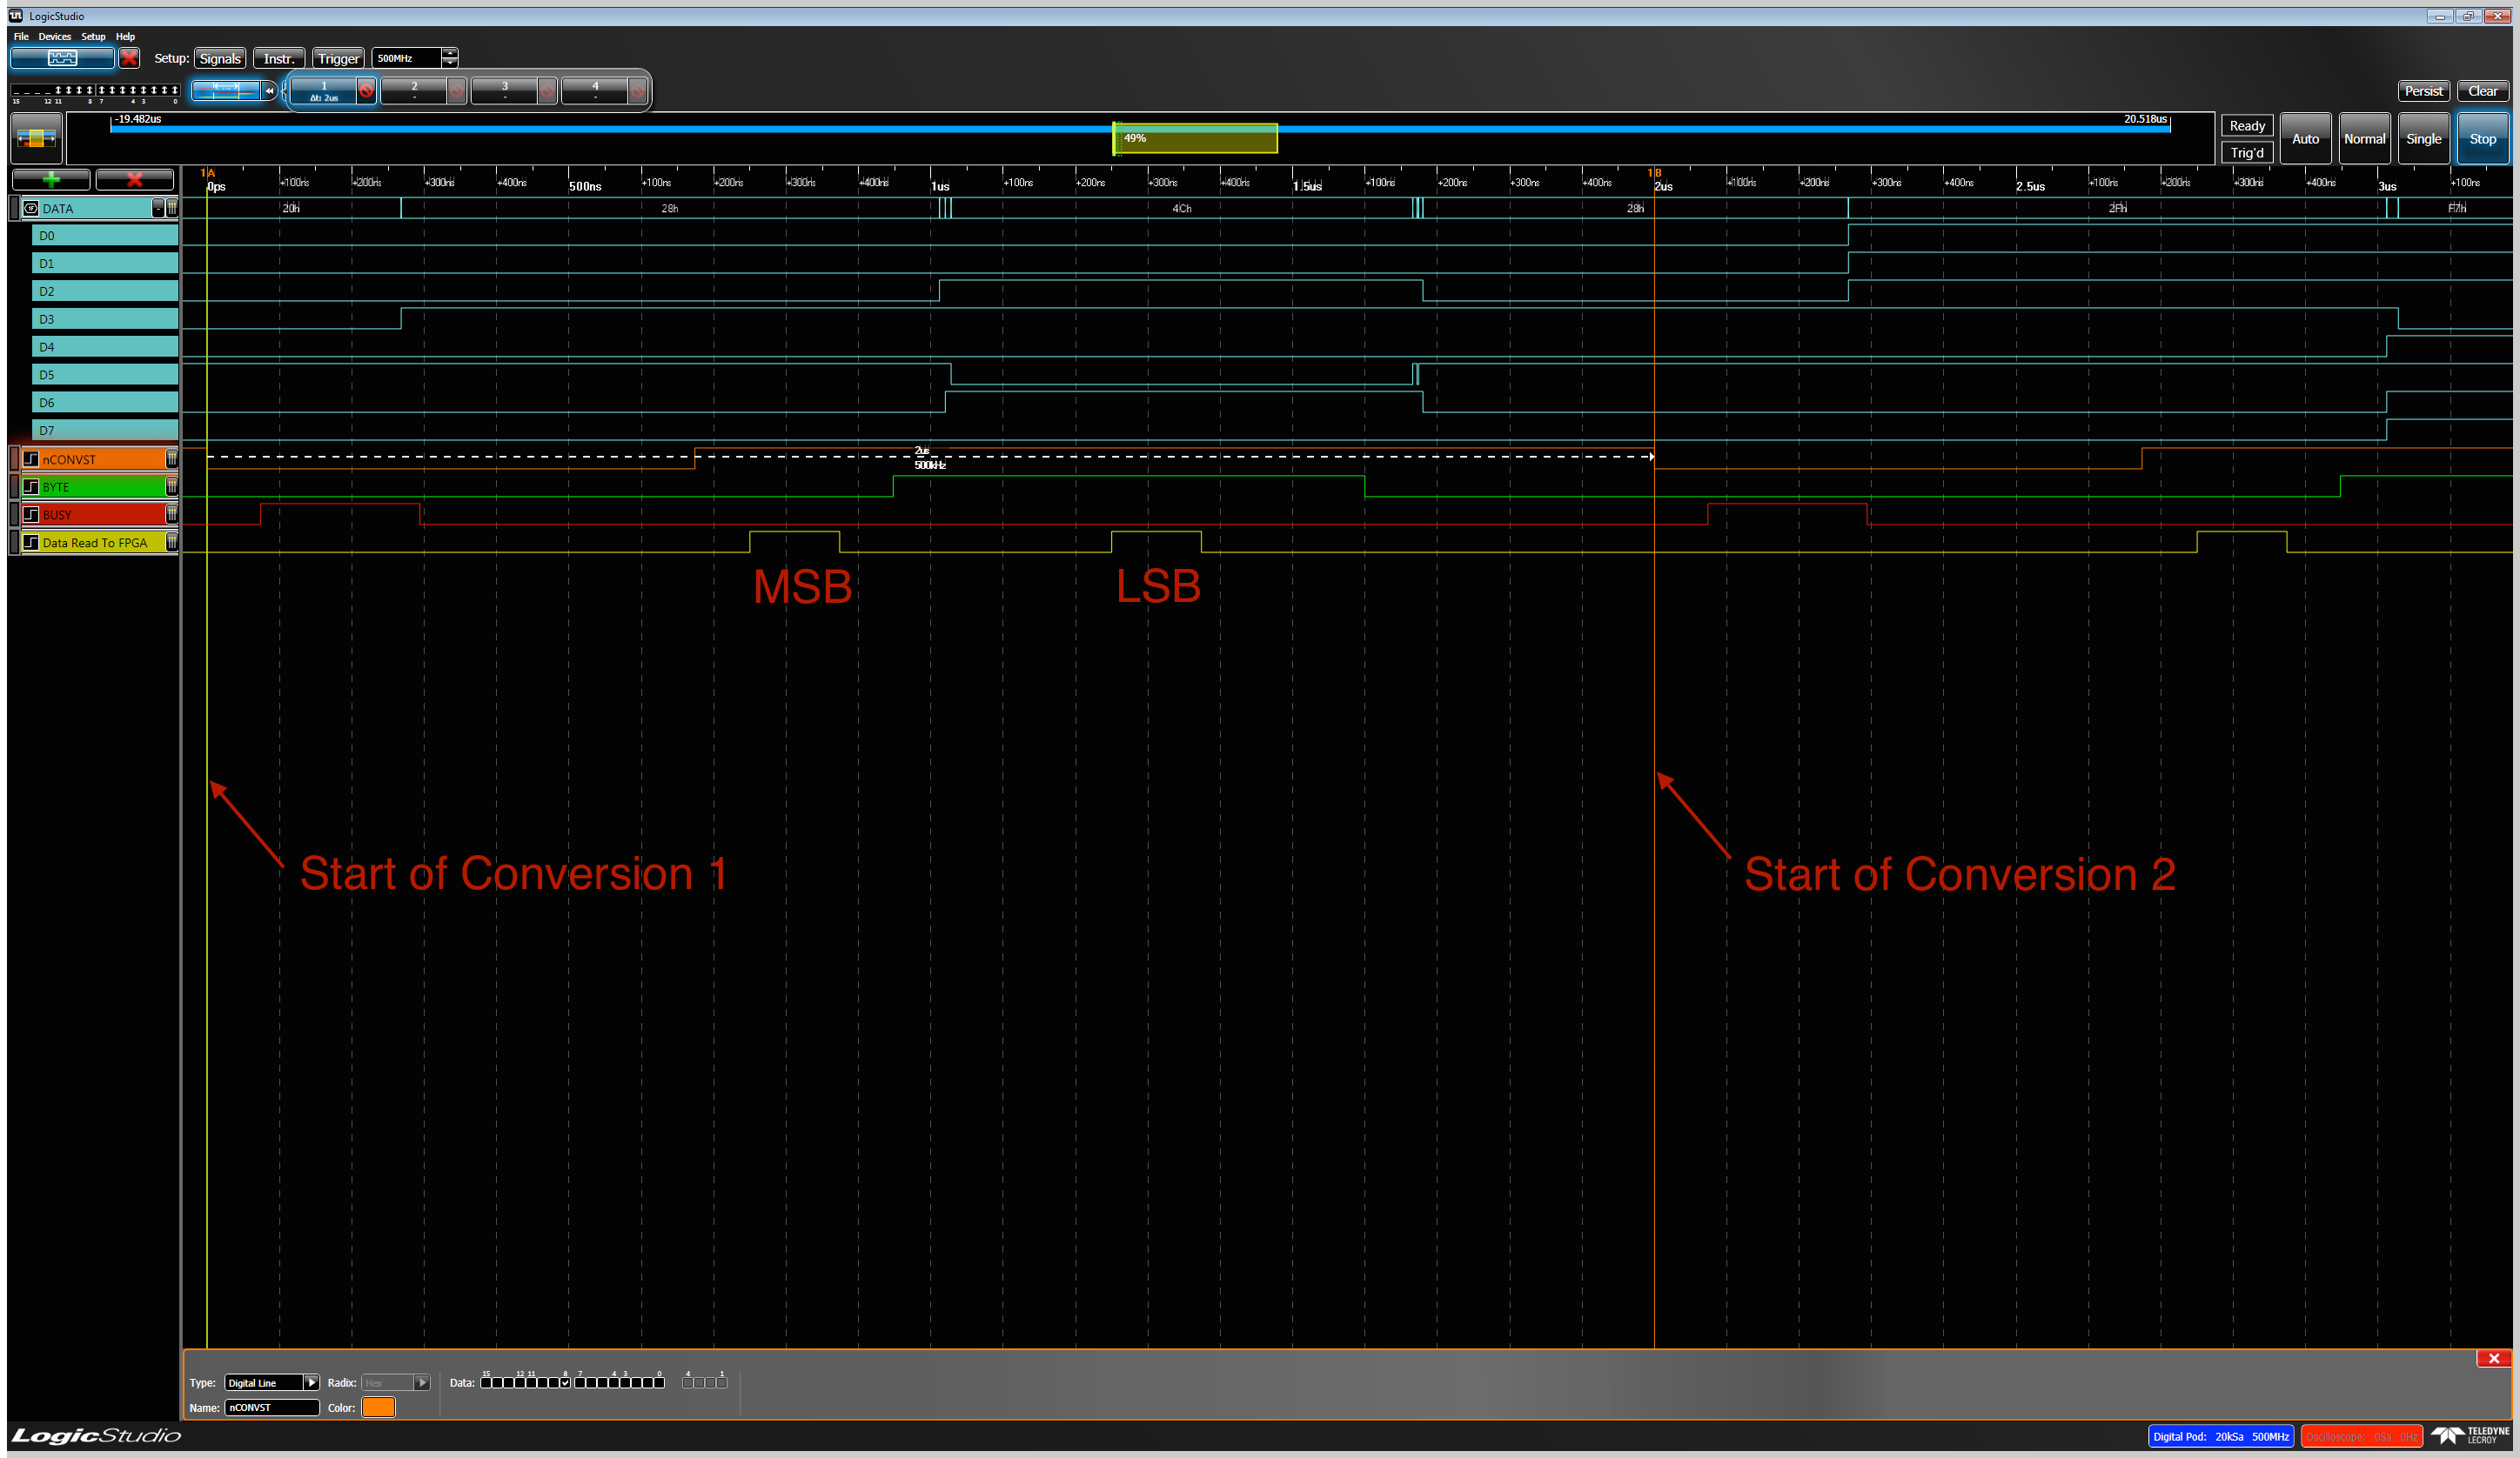Collapse the DATA bus with its minus button
The image size is (2520, 1458).
[x=157, y=208]
